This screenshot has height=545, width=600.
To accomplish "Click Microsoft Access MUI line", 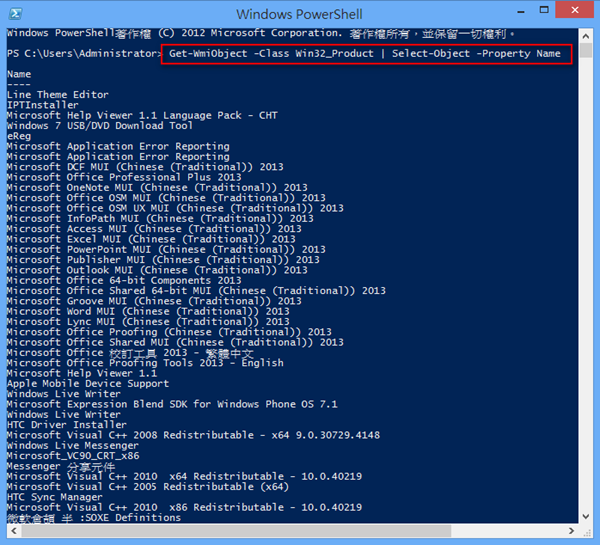I will [x=154, y=229].
